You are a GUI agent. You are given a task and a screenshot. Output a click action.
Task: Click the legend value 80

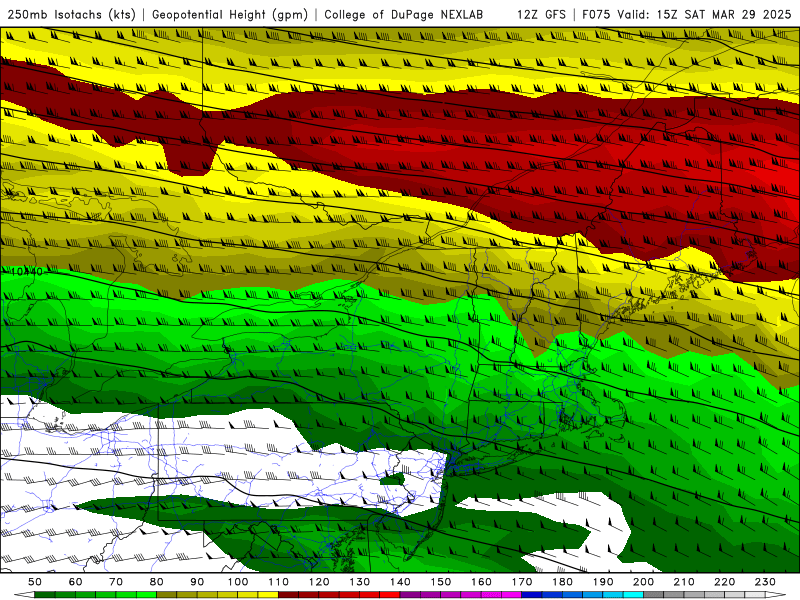pos(157,582)
